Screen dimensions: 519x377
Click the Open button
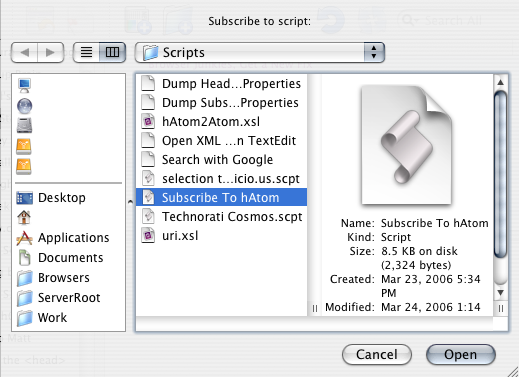(461, 354)
